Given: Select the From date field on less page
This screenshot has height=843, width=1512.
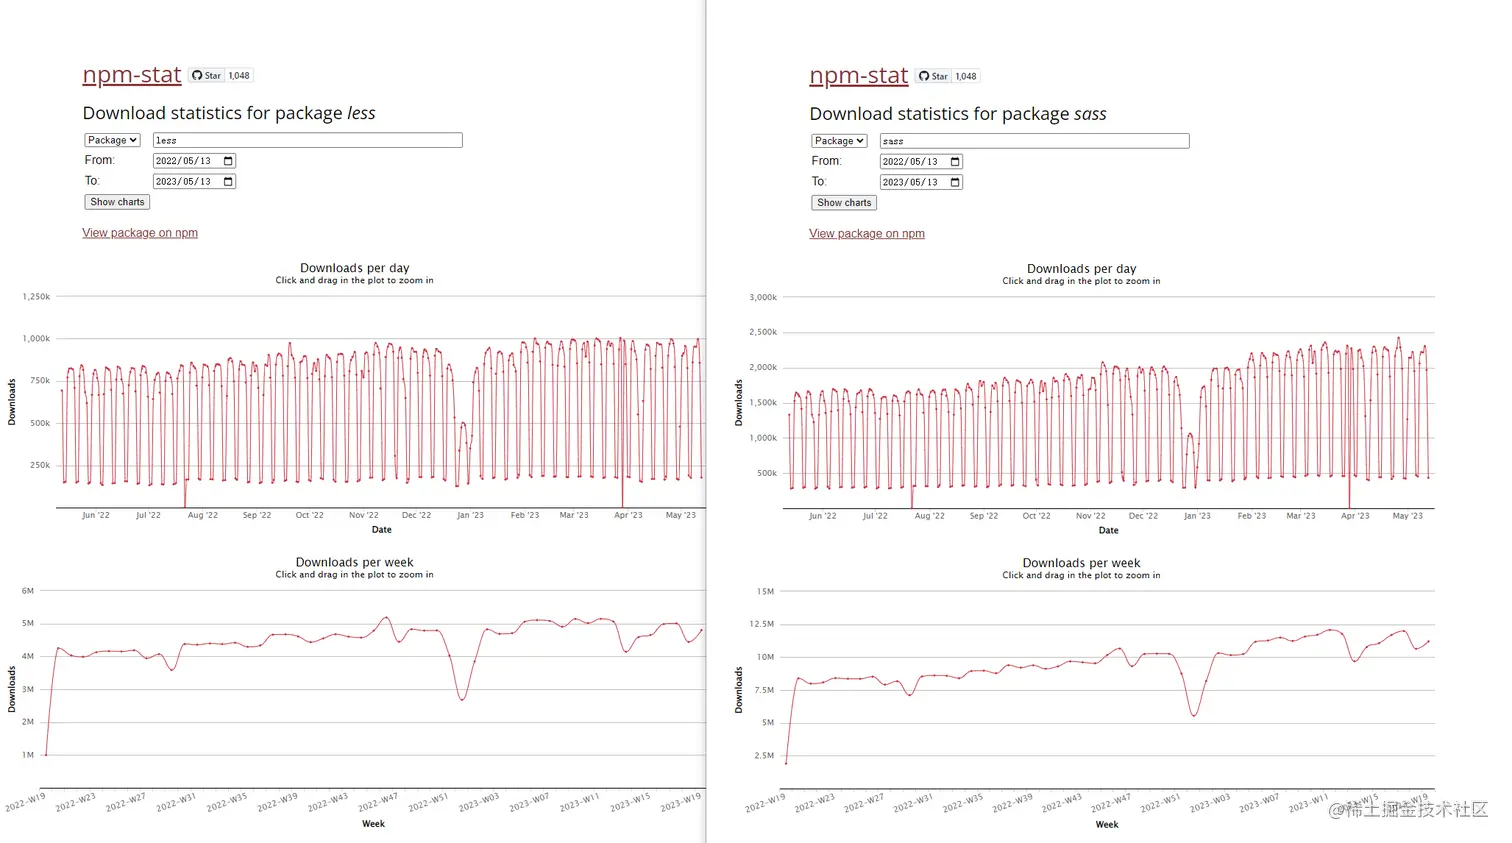Looking at the screenshot, I should (194, 161).
